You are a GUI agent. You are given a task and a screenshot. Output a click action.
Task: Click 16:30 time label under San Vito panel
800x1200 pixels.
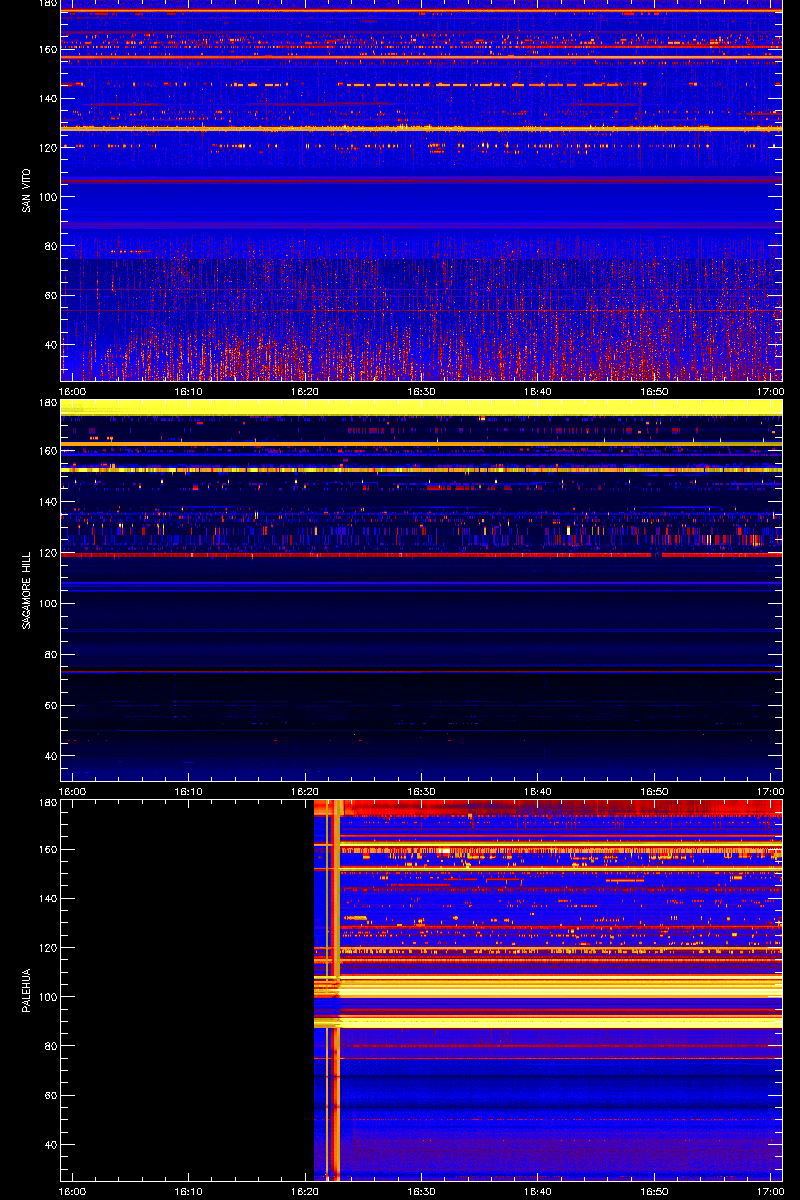[x=422, y=392]
